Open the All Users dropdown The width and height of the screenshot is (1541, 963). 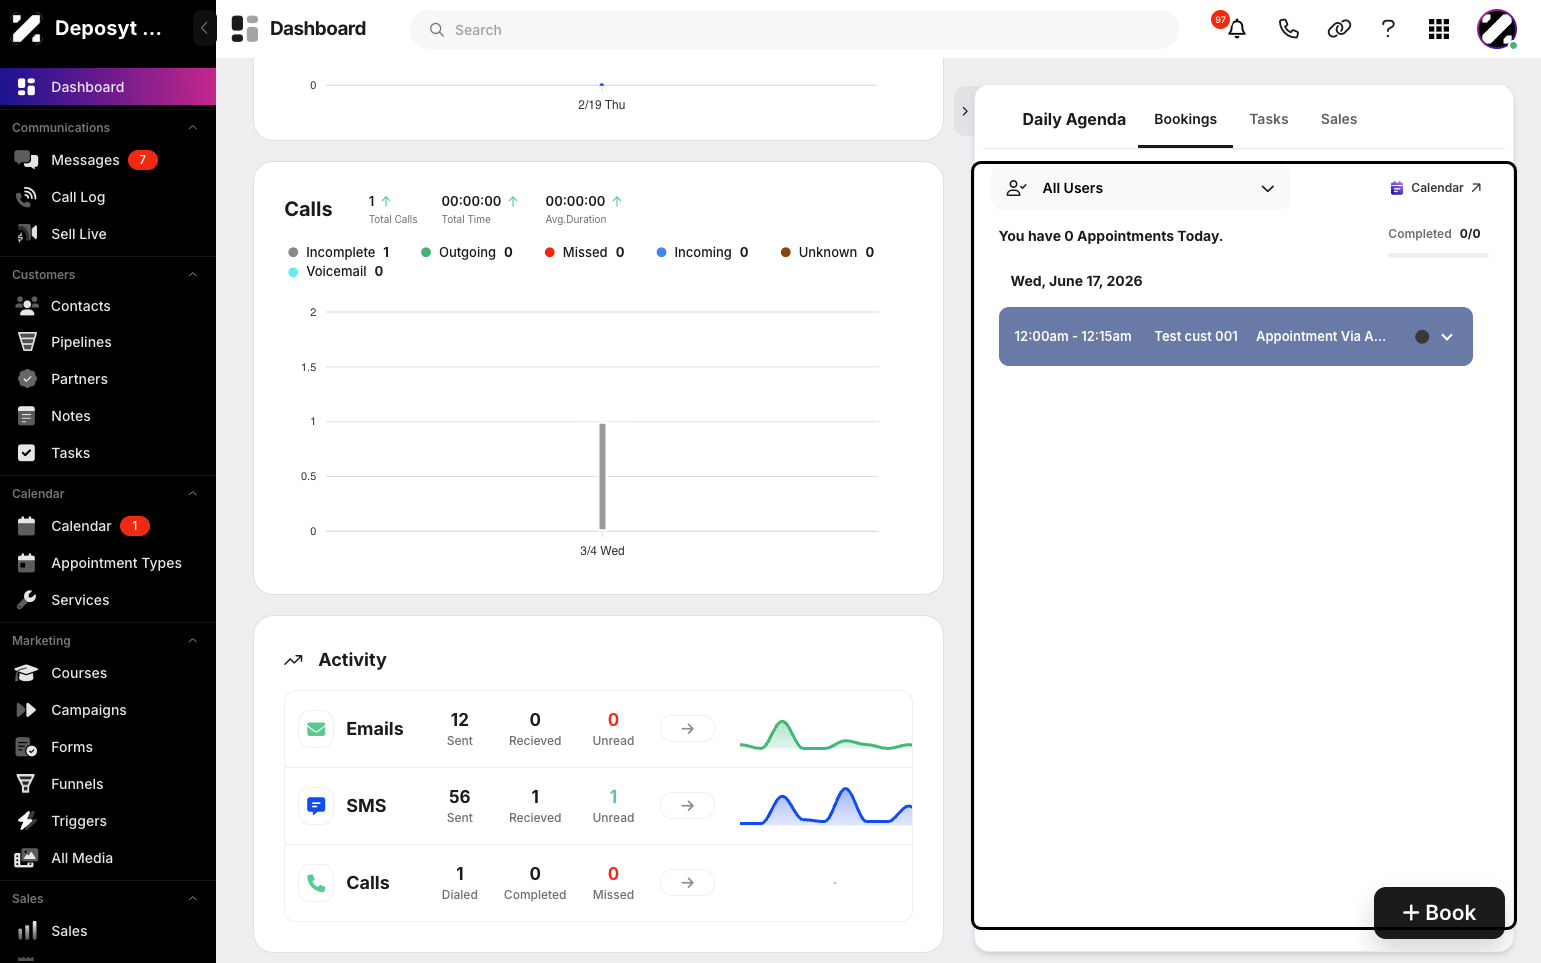tap(1141, 188)
